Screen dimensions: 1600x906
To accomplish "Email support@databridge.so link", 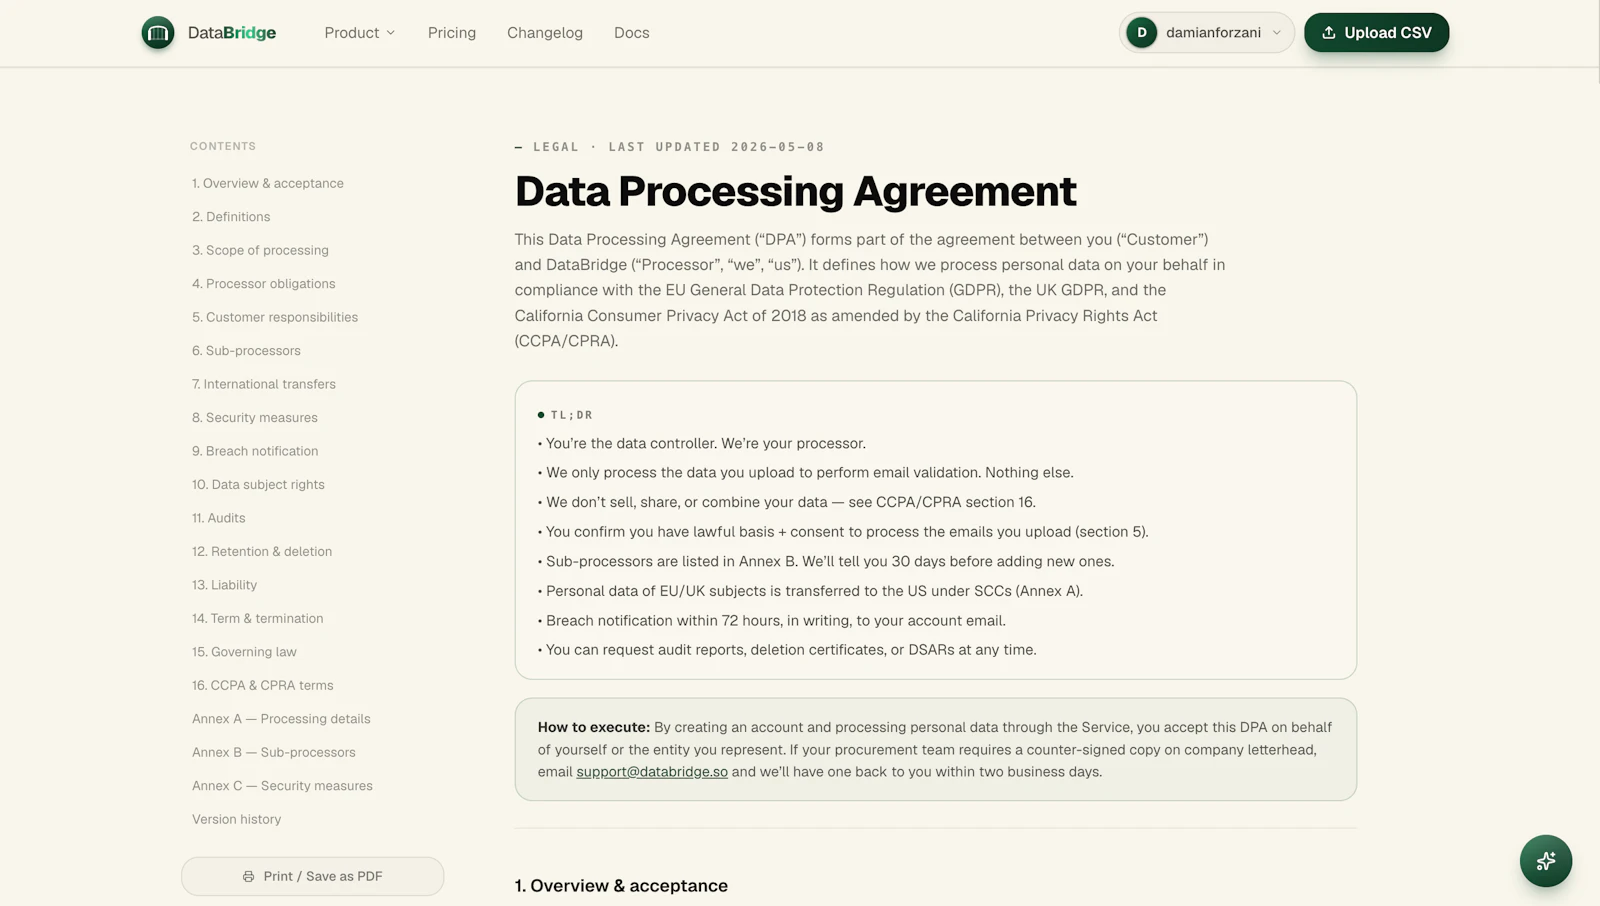I will (x=652, y=772).
